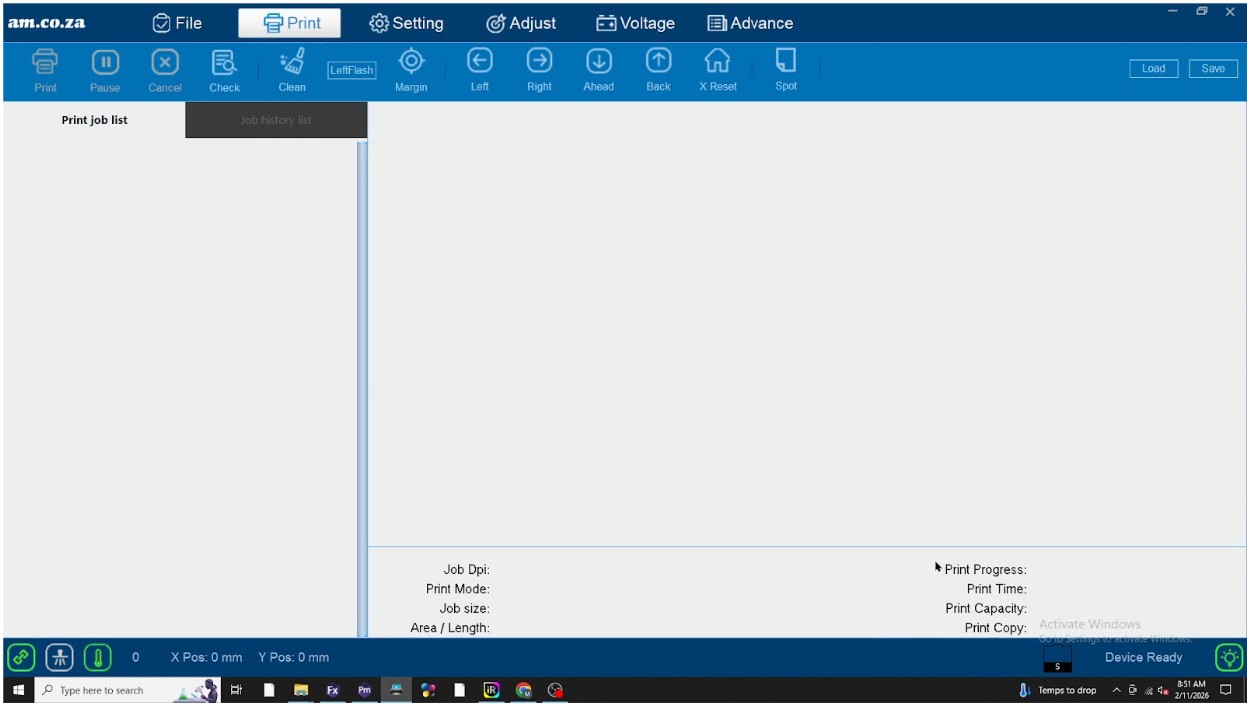Set the Margin position
This screenshot has height=708, width=1251.
pyautogui.click(x=411, y=70)
